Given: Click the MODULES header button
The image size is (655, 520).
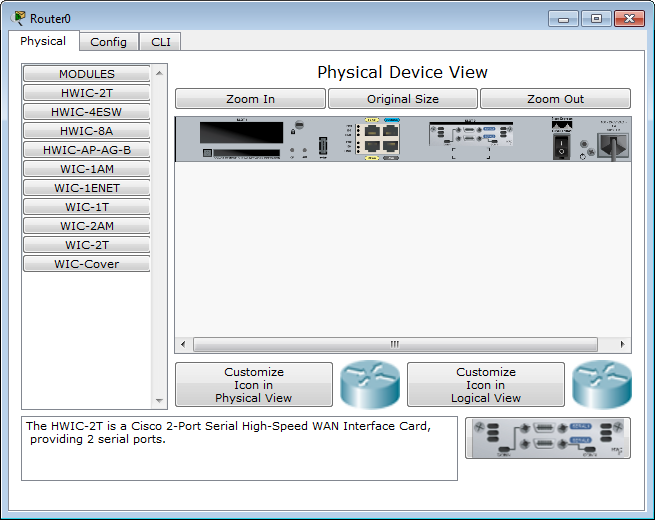Looking at the screenshot, I should pos(87,74).
